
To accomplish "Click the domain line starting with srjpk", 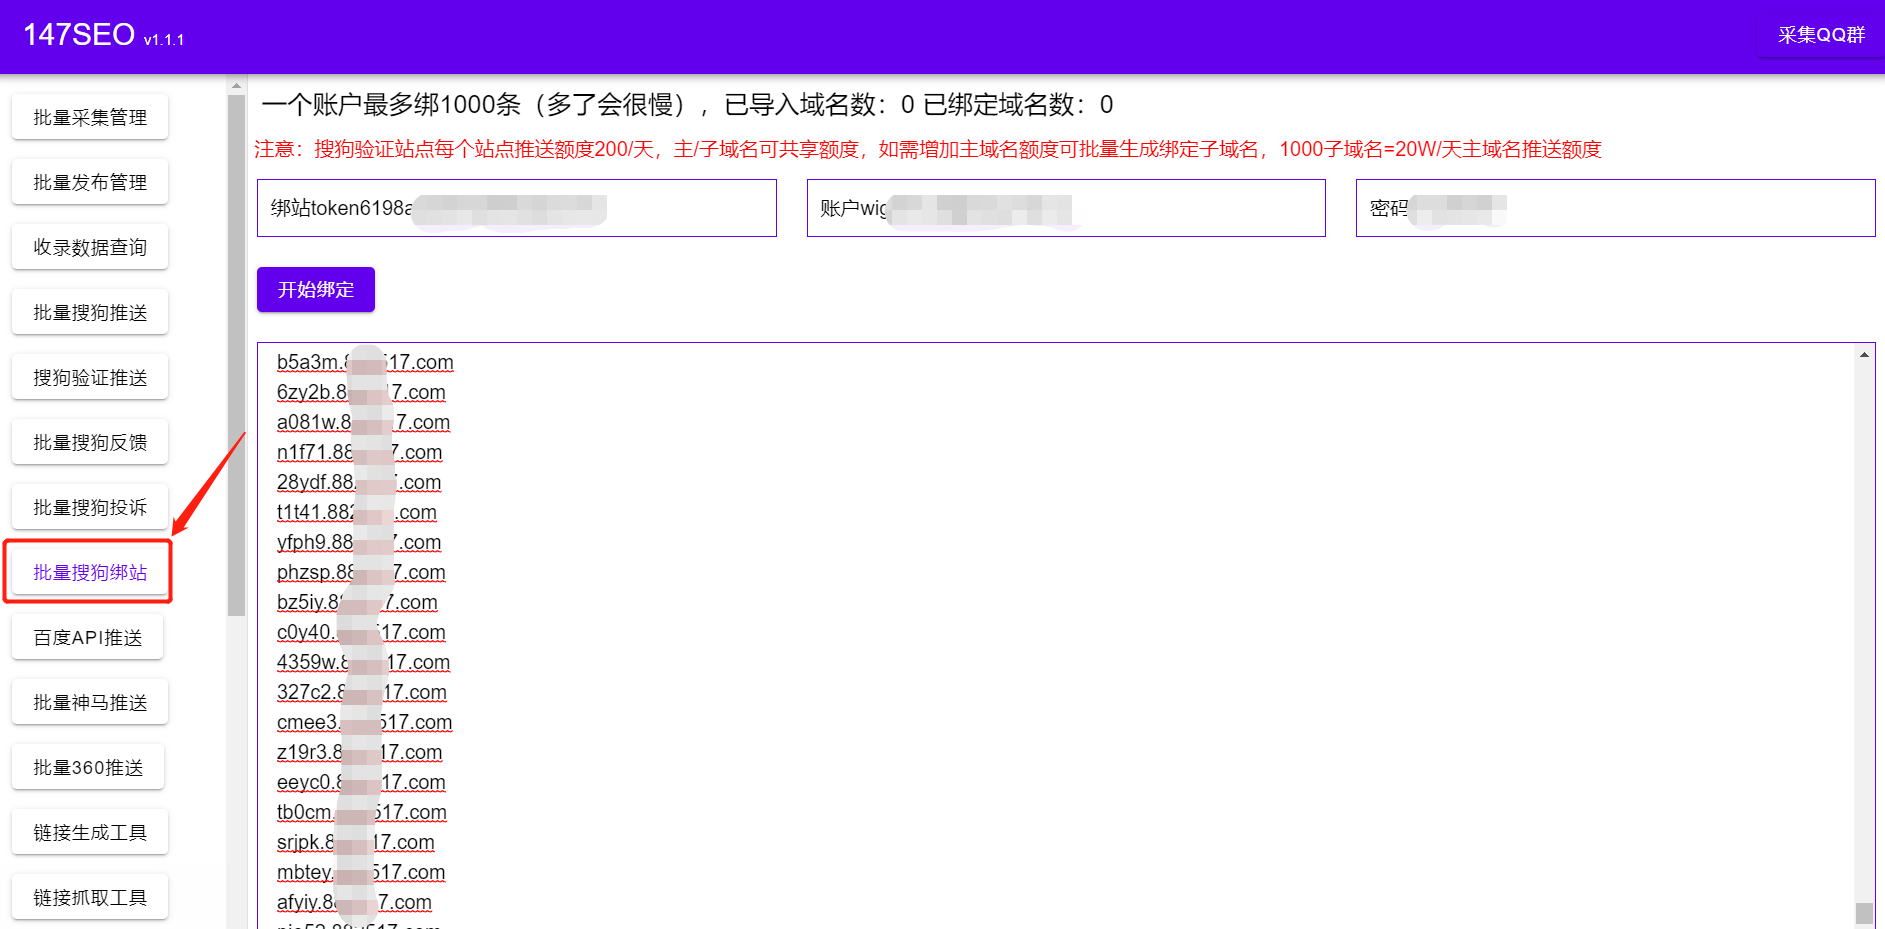I will [356, 842].
